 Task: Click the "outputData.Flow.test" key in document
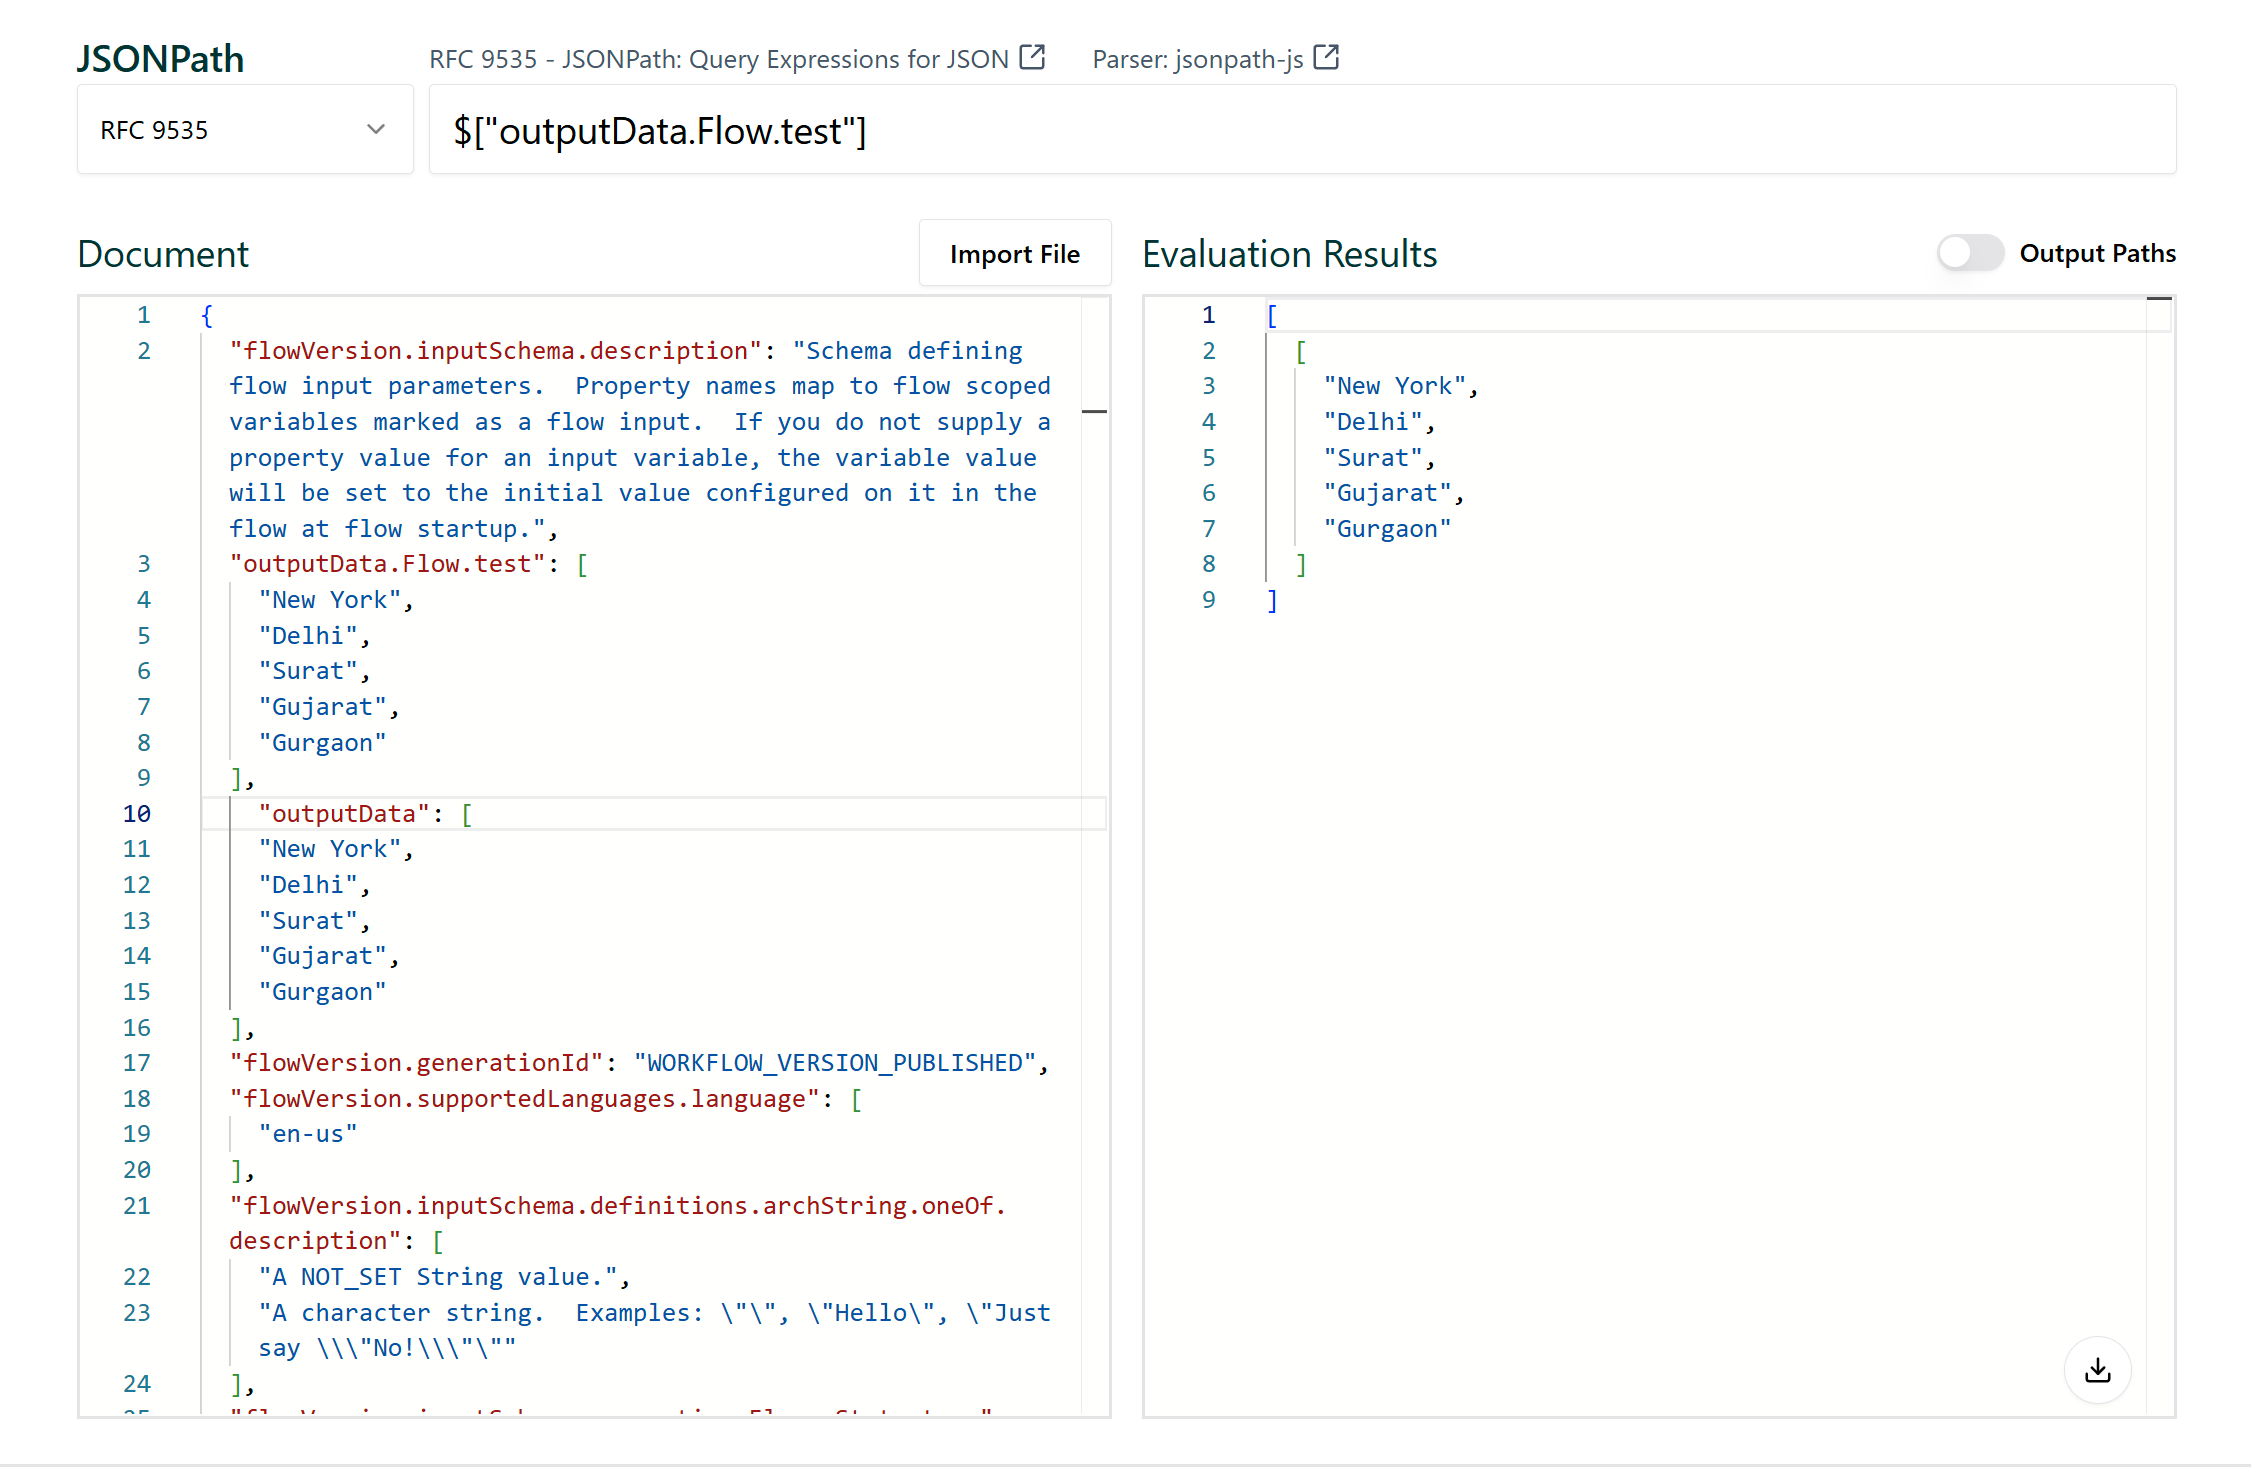[387, 564]
